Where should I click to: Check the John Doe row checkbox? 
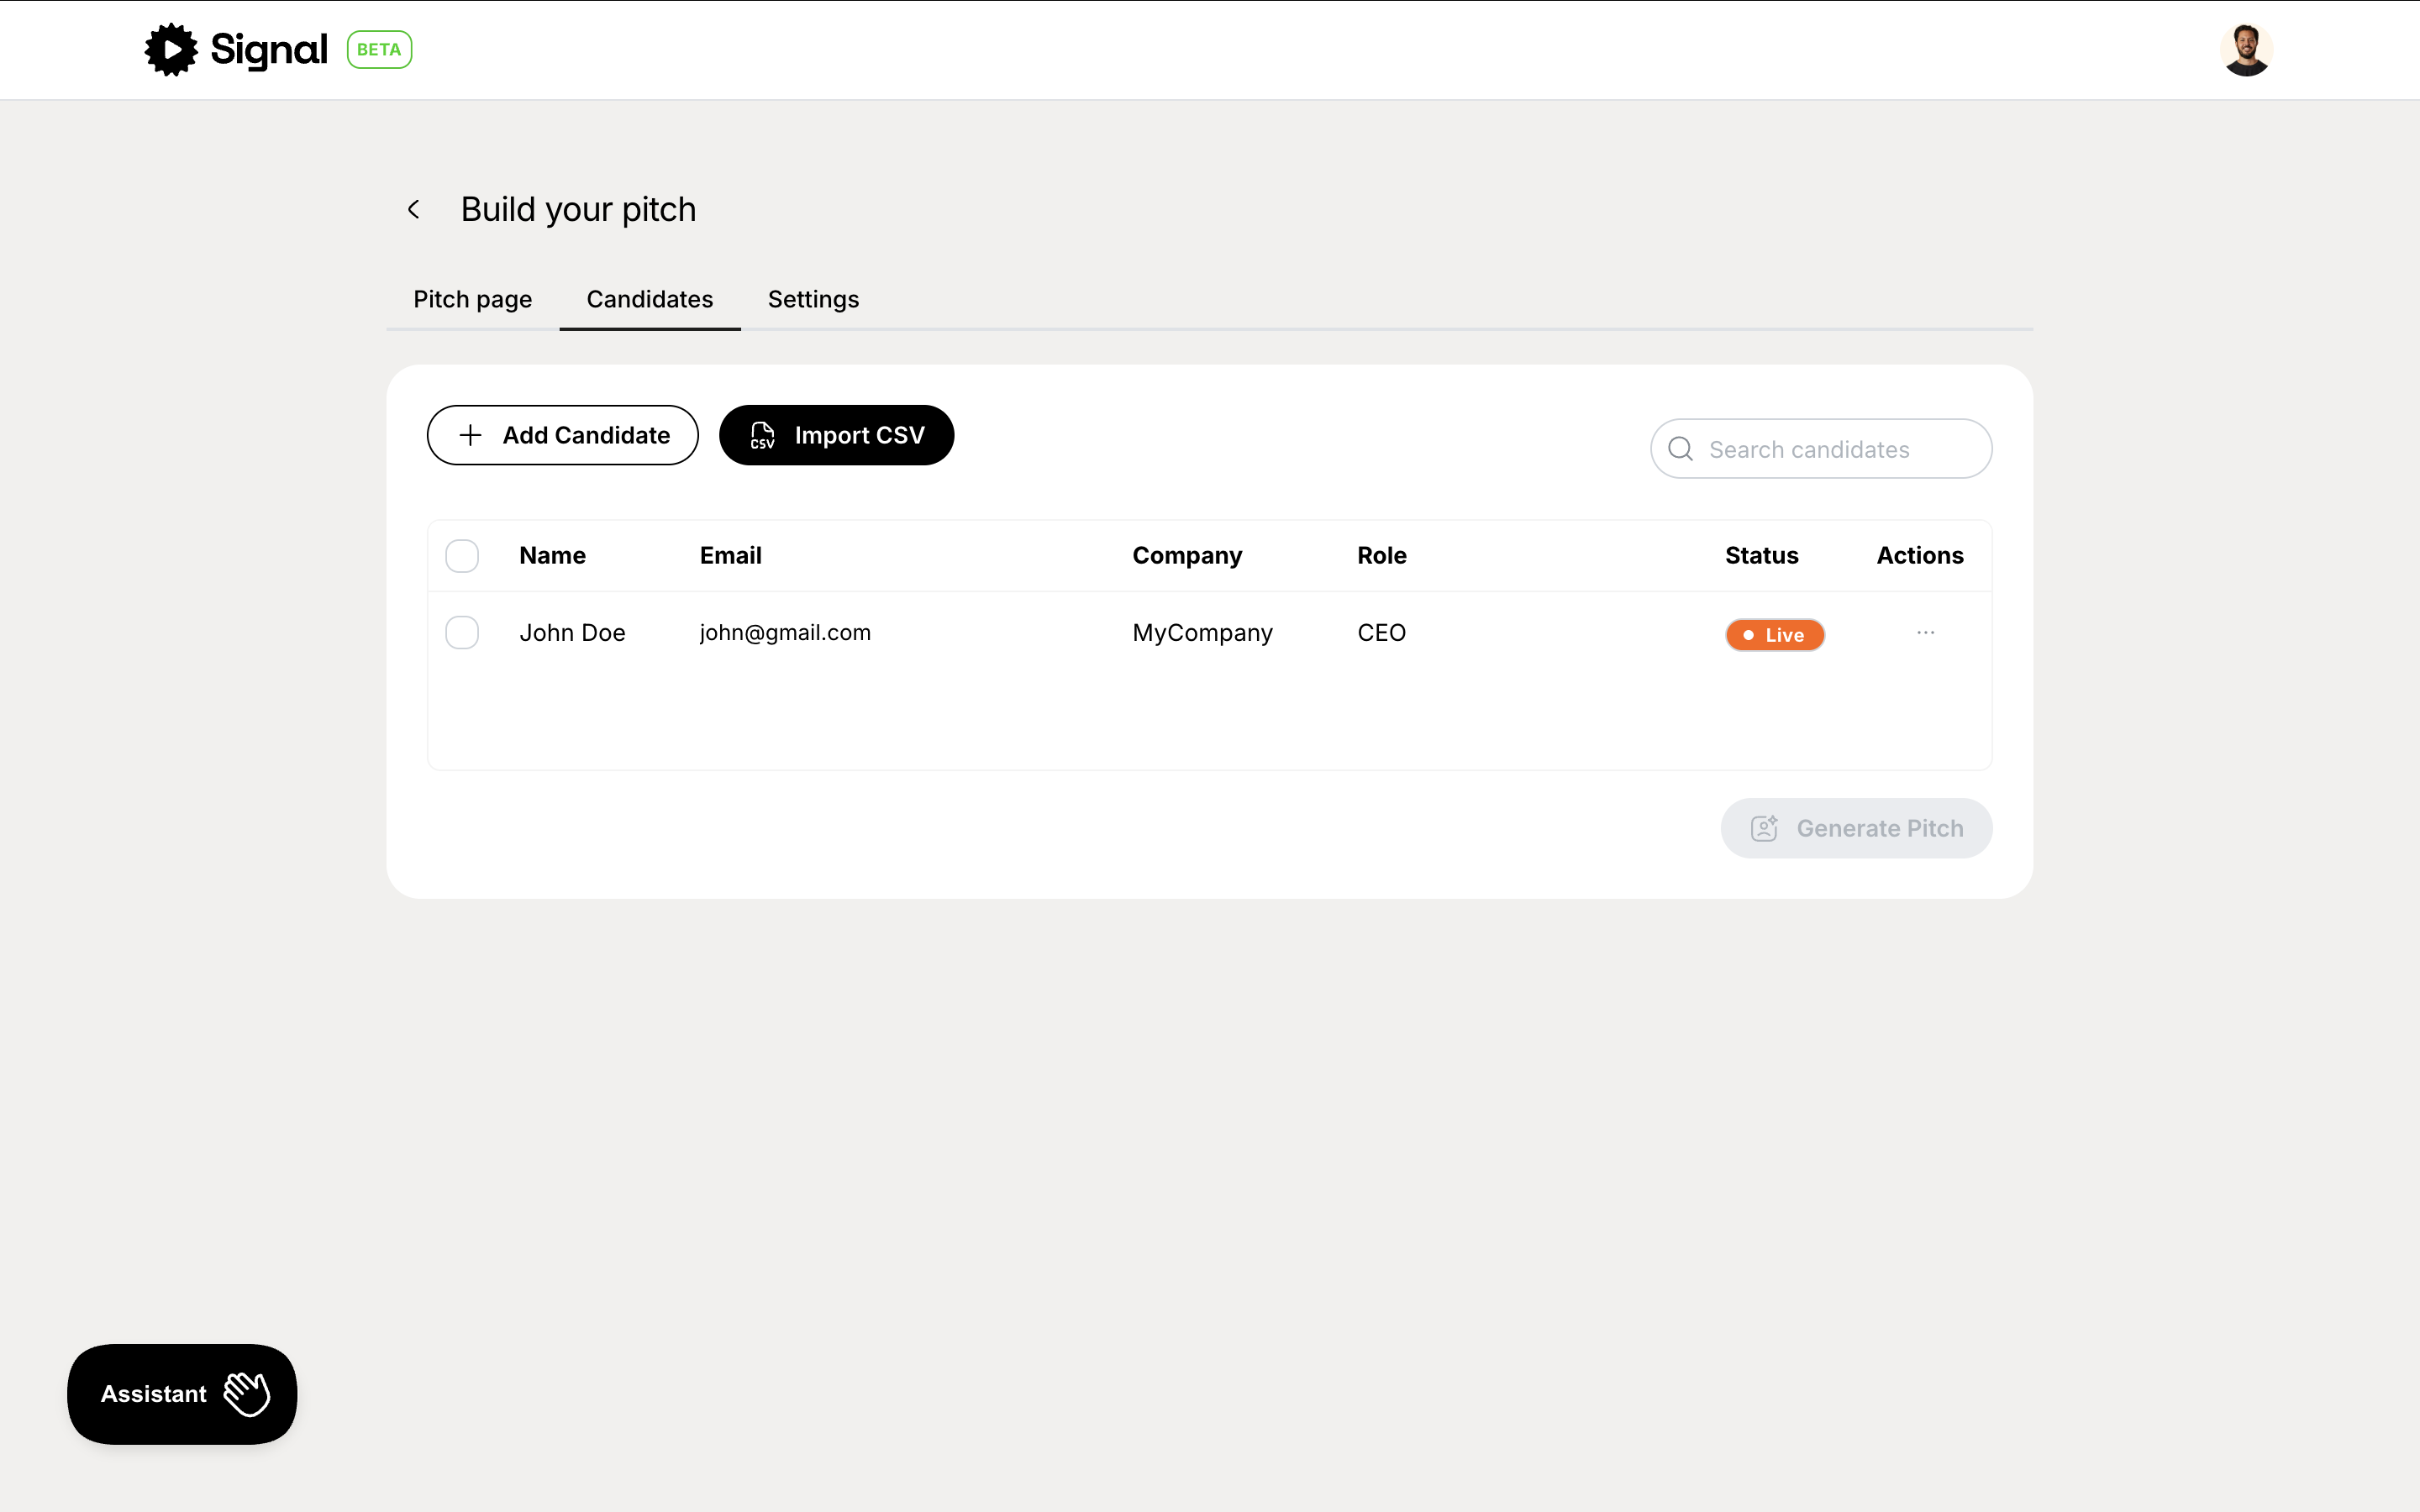coord(462,633)
